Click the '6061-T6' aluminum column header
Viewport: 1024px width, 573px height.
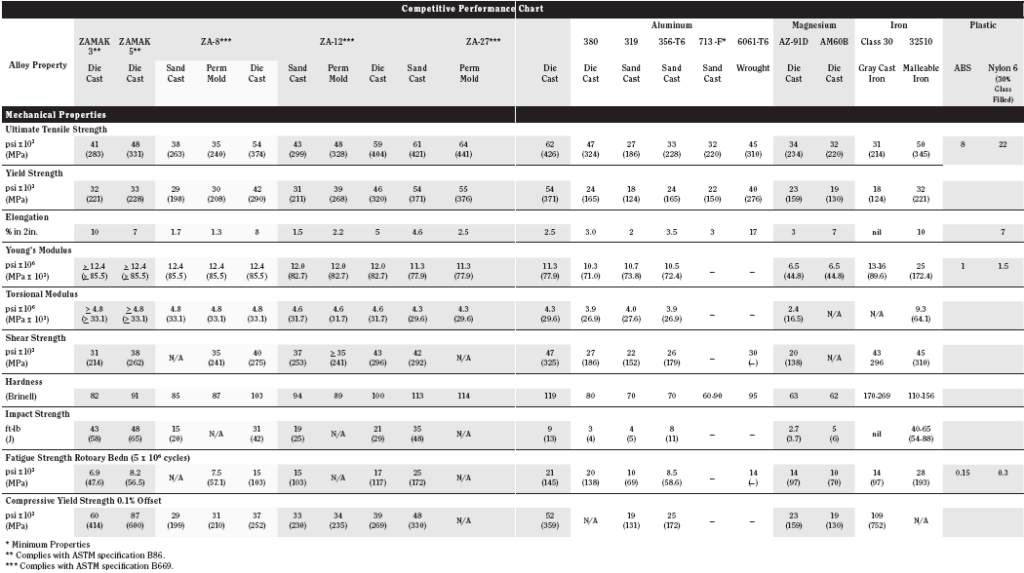point(753,41)
